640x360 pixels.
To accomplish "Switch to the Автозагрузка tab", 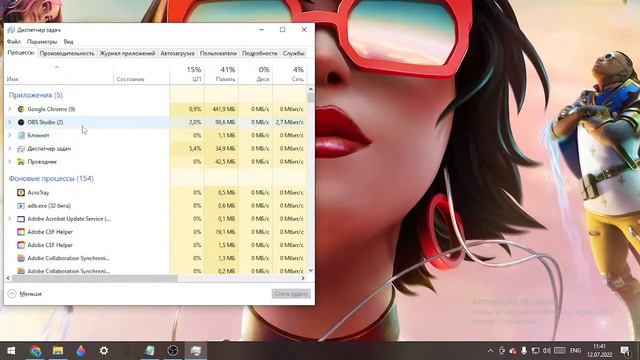I will tap(177, 53).
